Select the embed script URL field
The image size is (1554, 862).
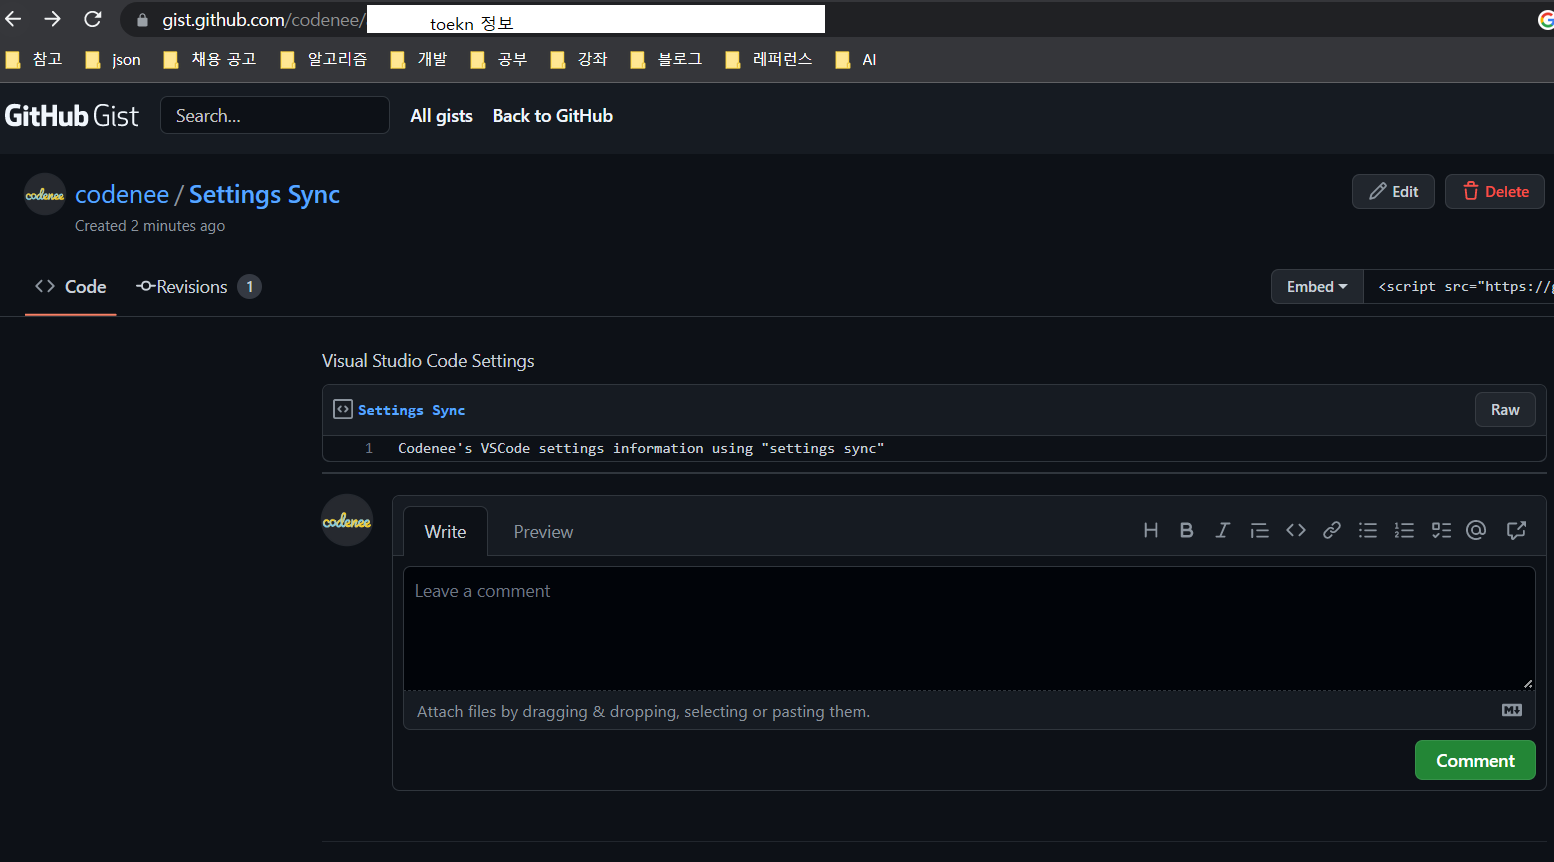tap(1459, 286)
